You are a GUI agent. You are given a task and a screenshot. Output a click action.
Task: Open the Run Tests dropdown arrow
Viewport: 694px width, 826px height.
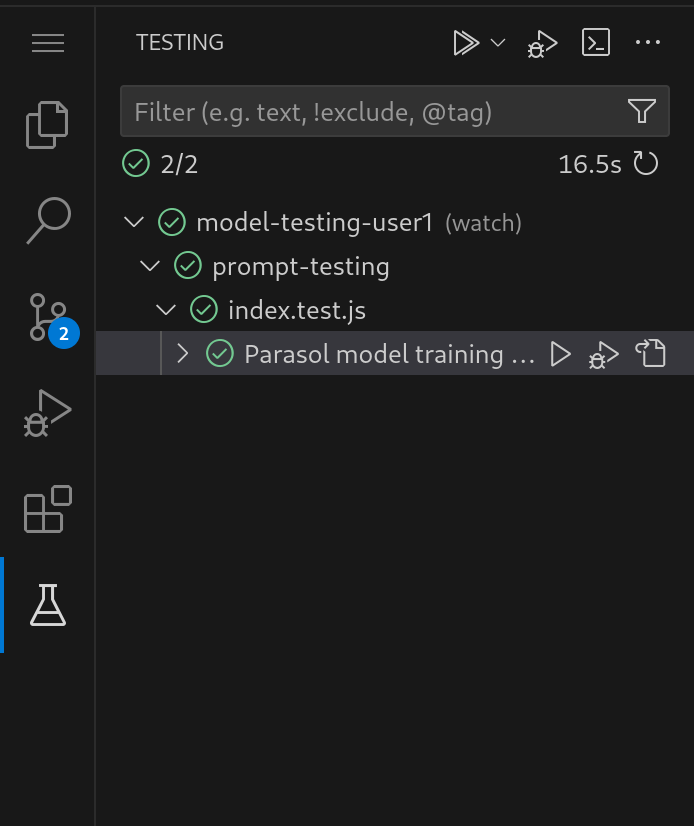[x=498, y=43]
